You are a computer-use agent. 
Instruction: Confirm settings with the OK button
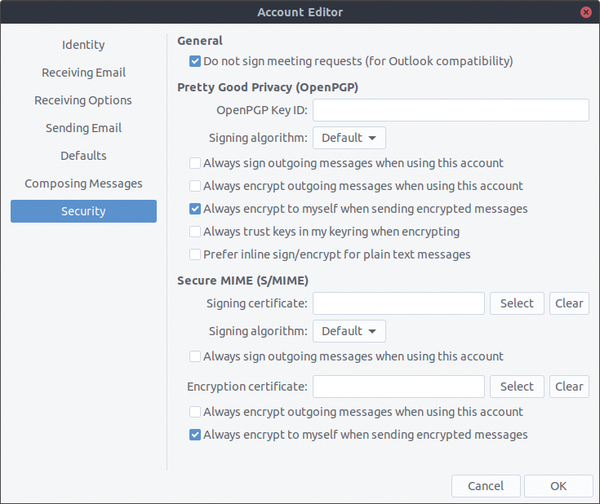click(x=558, y=486)
